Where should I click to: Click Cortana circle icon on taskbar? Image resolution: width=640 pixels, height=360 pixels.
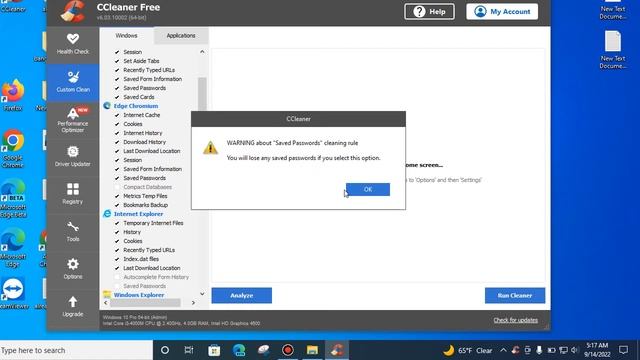165,350
